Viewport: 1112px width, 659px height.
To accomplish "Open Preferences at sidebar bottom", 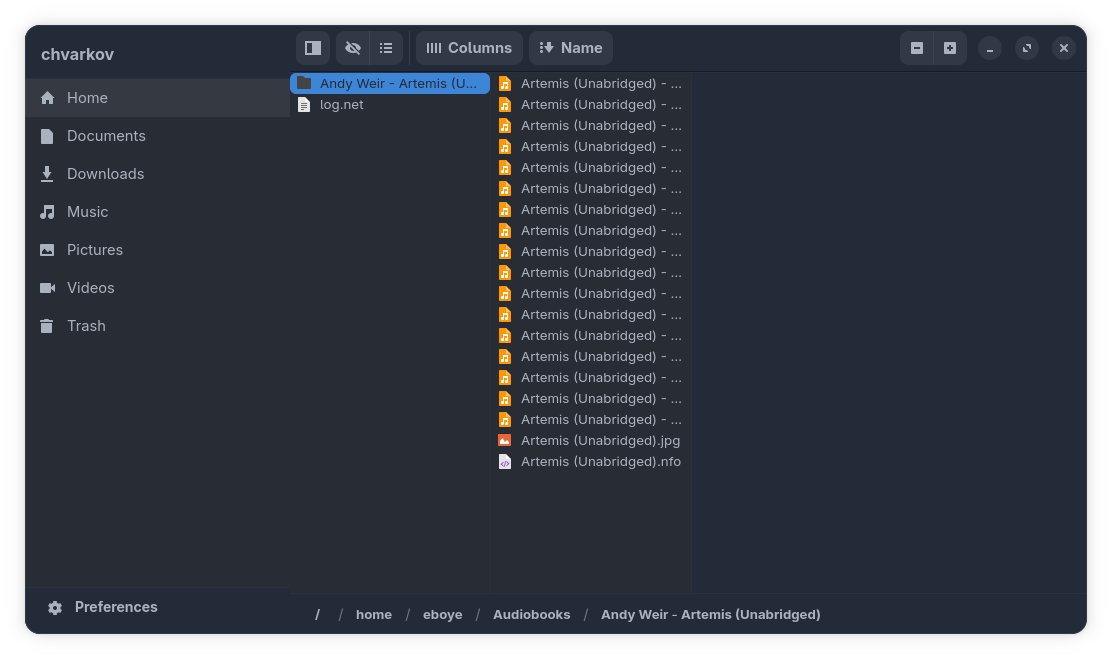I will click(x=103, y=607).
